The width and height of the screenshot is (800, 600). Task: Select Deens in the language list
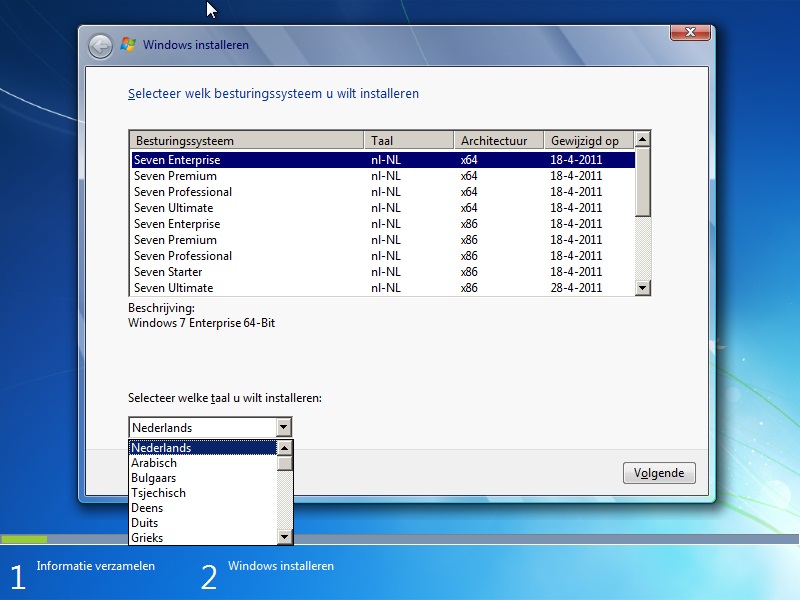point(203,508)
